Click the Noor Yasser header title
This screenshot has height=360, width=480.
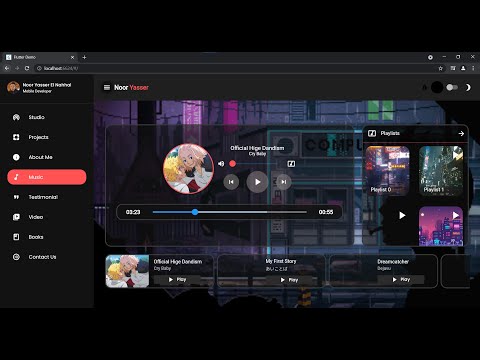tap(131, 87)
